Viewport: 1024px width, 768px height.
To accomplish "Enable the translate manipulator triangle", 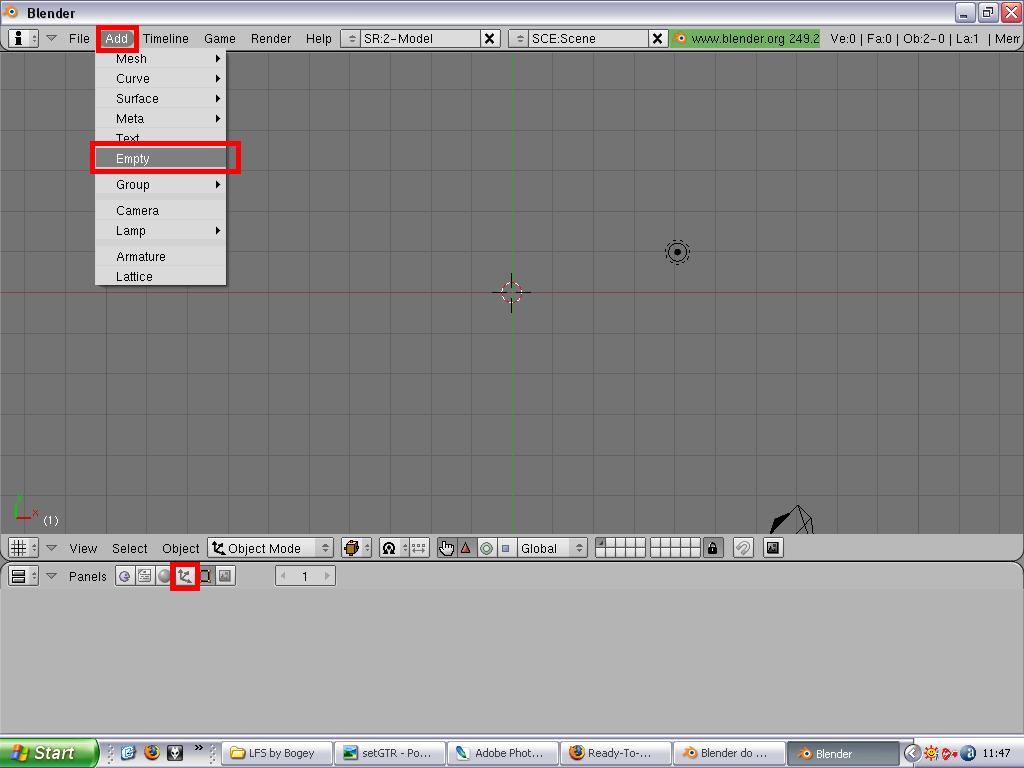I will 466,548.
